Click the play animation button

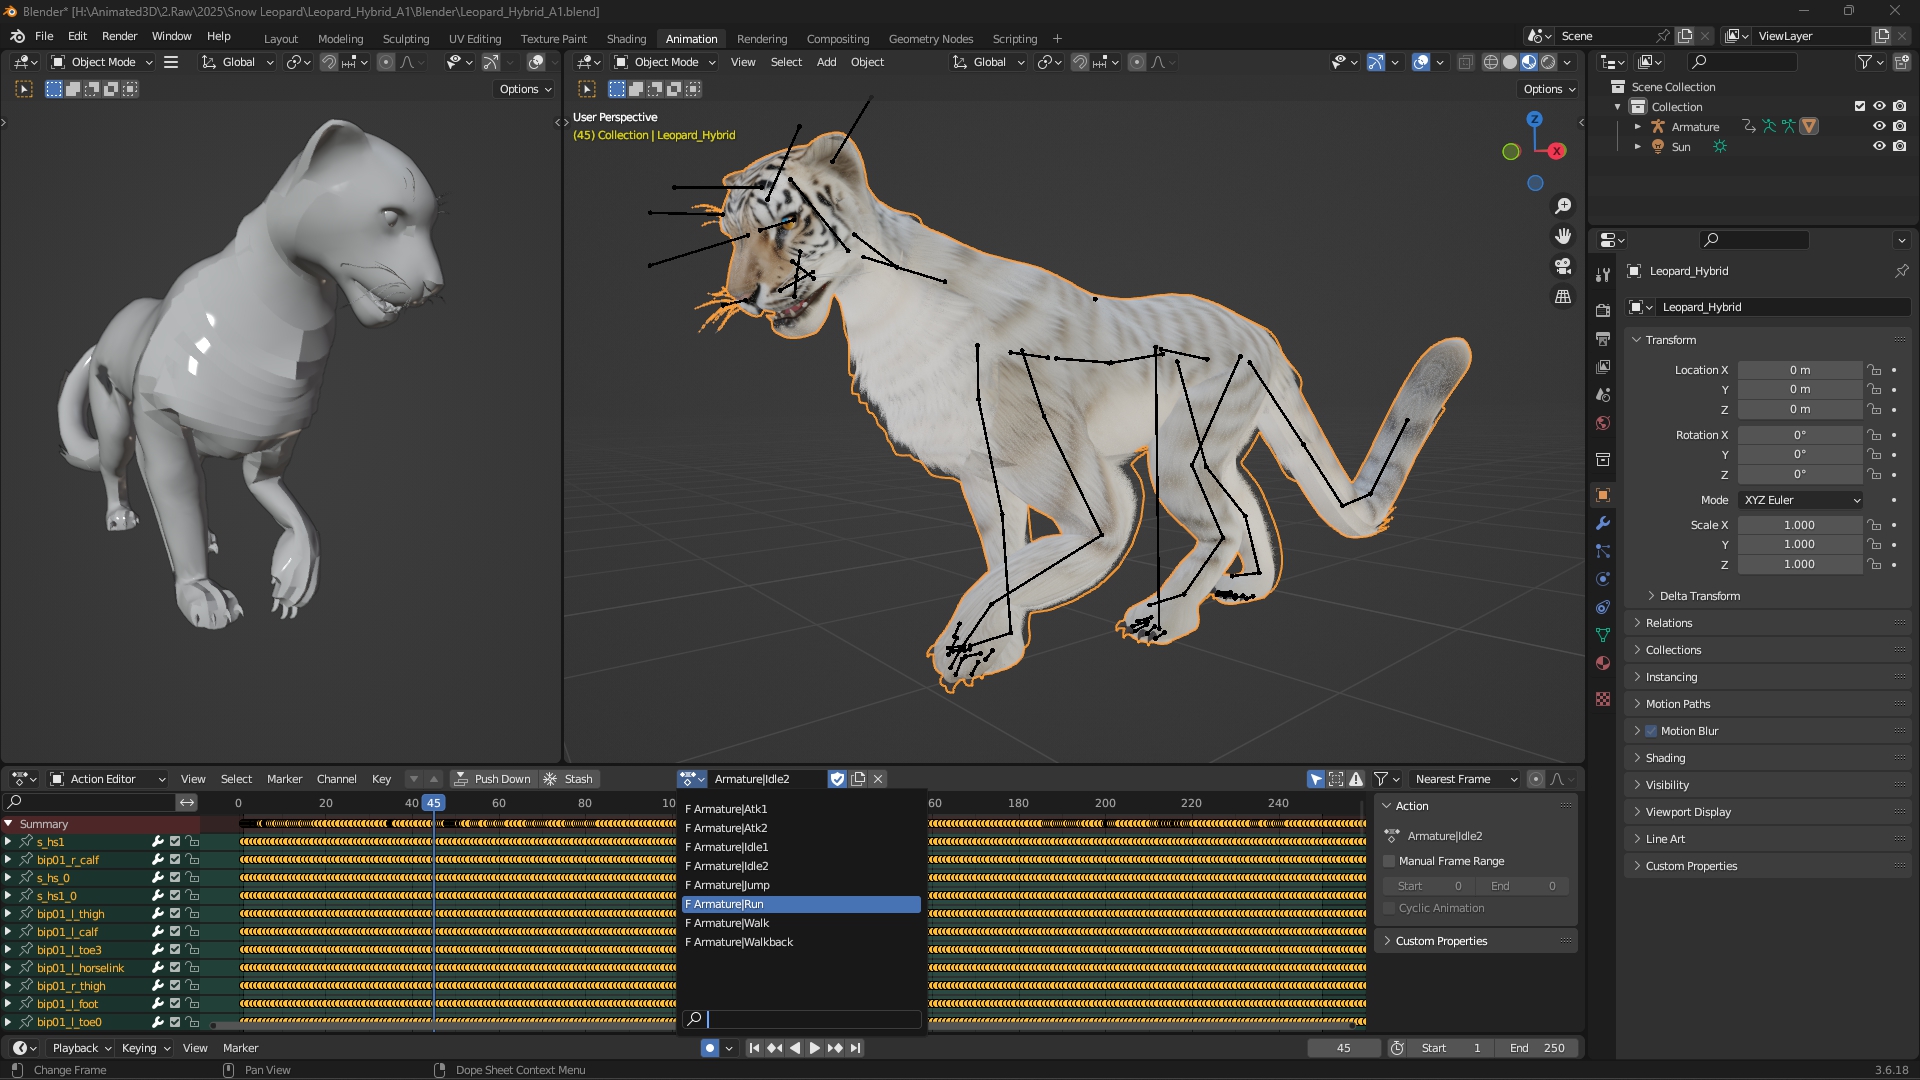[x=814, y=1048]
